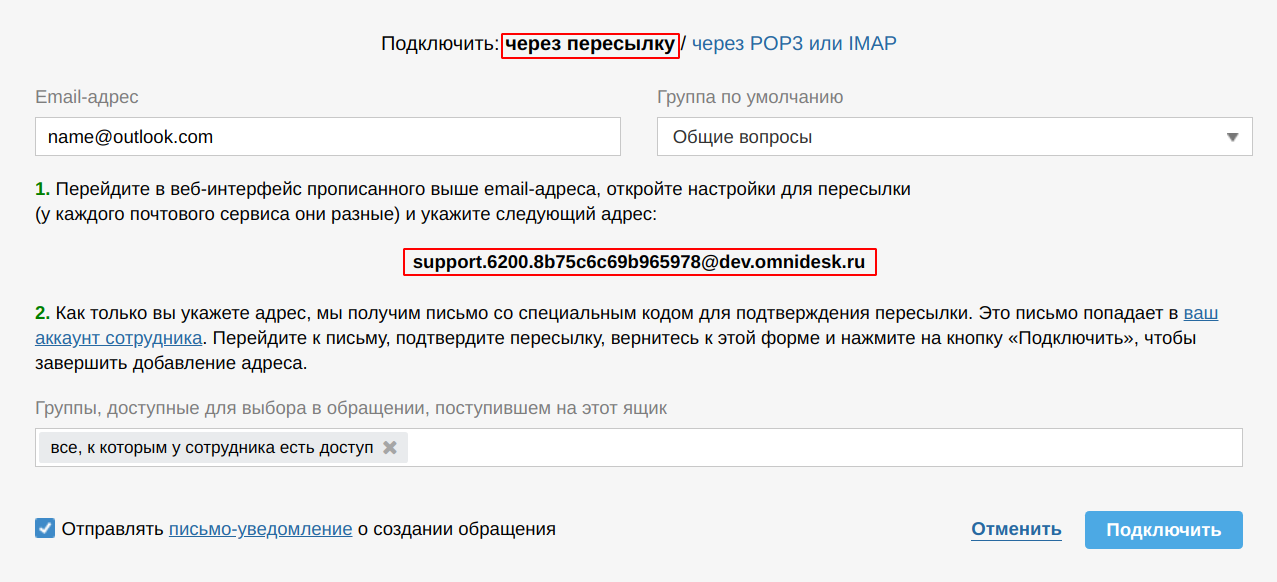Viewport: 1277px width, 582px height.
Task: Click the Email-адрес input field
Action: [328, 137]
